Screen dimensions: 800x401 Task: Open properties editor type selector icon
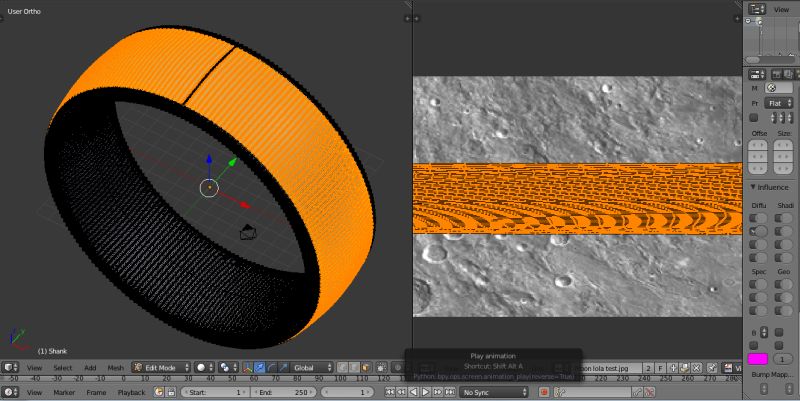[757, 74]
